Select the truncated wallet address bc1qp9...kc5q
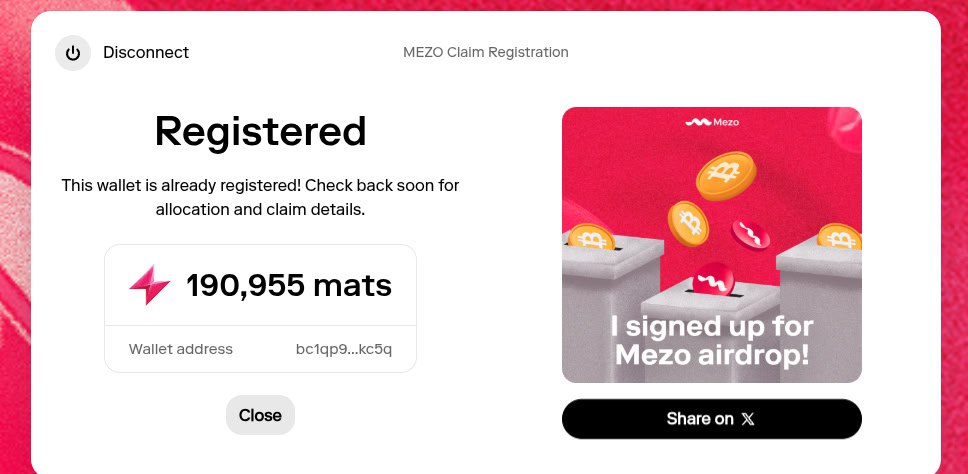This screenshot has height=474, width=968. pos(344,349)
